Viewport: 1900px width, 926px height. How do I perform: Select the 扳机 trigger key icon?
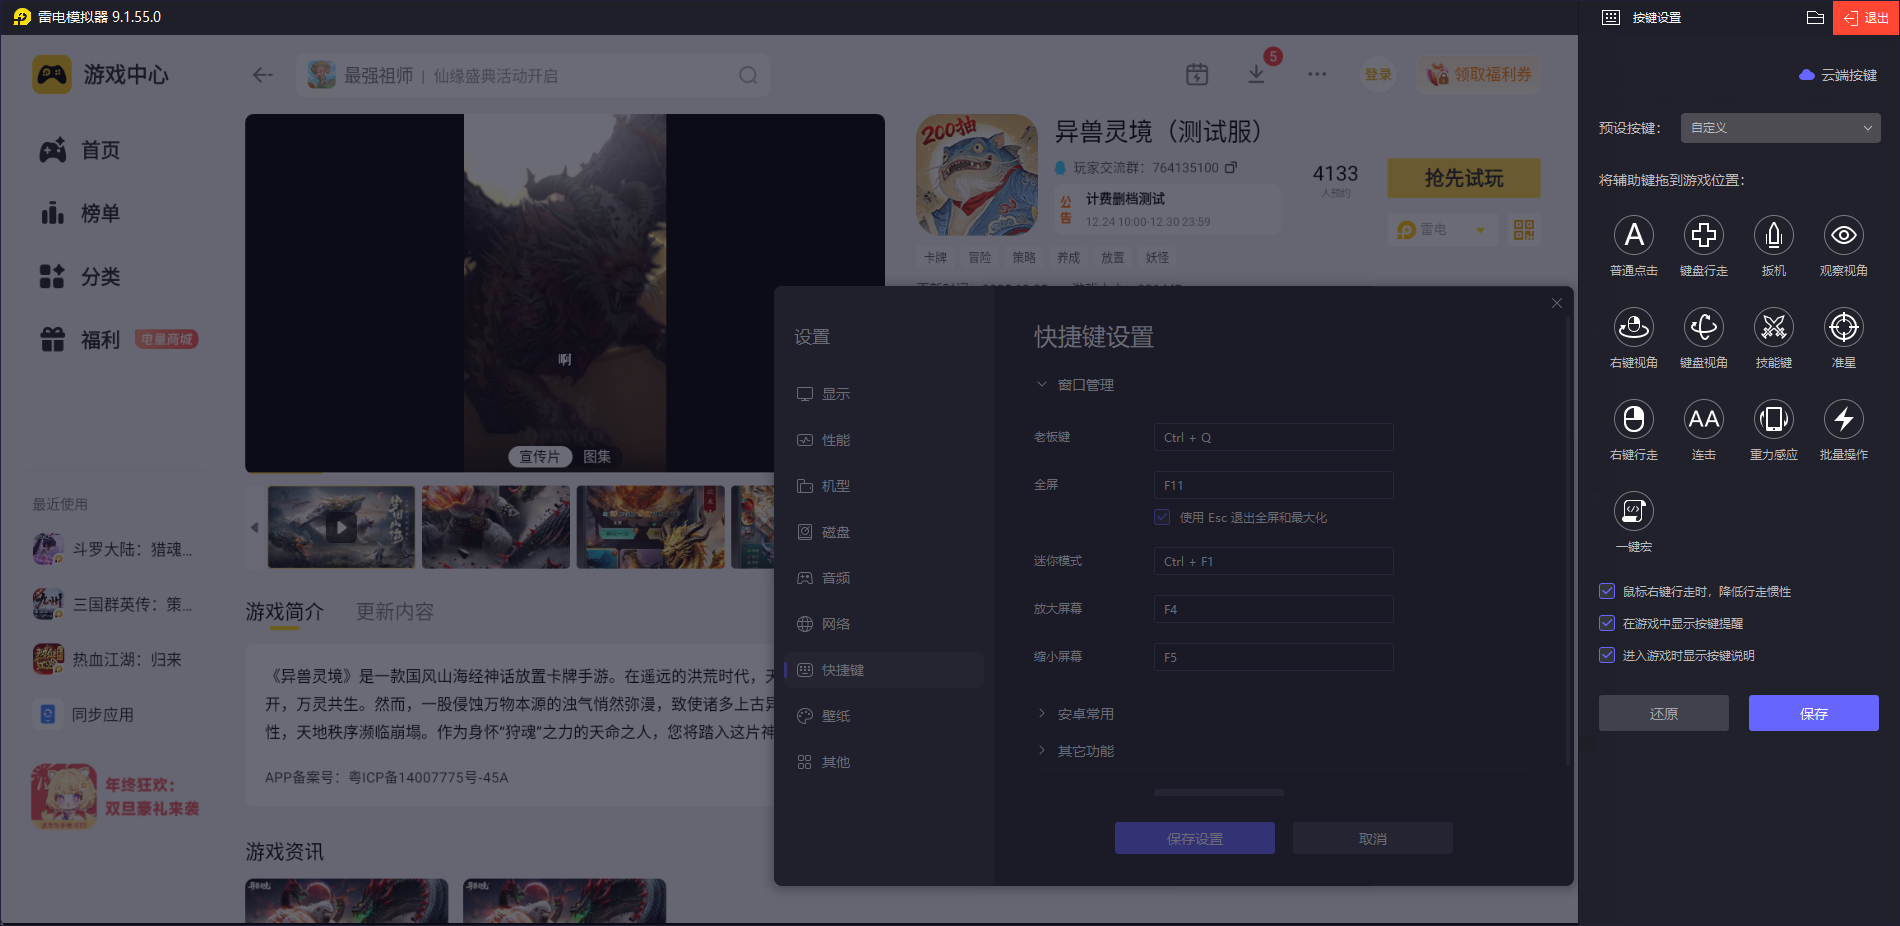[1774, 235]
